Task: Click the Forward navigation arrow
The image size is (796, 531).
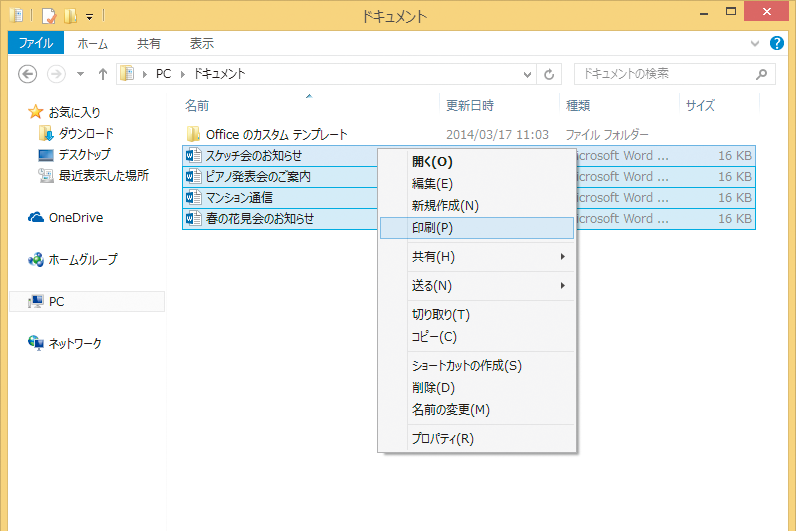Action: (x=56, y=74)
